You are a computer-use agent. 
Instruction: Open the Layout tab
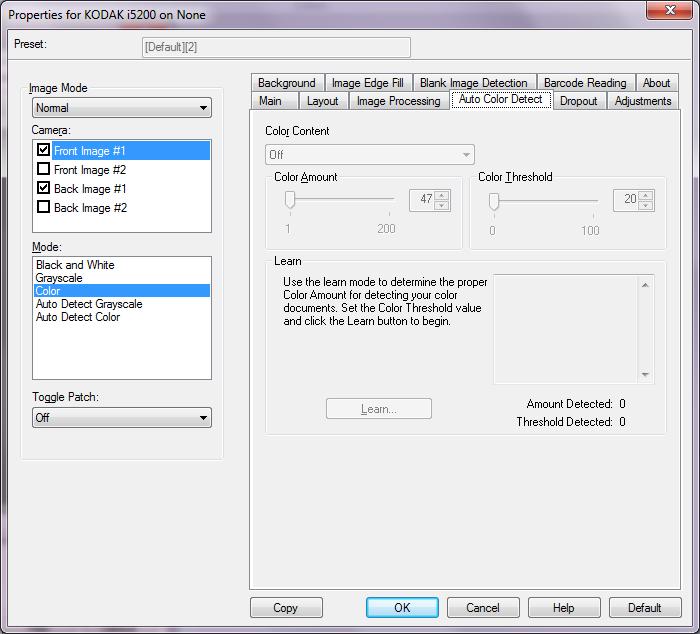tap(322, 101)
